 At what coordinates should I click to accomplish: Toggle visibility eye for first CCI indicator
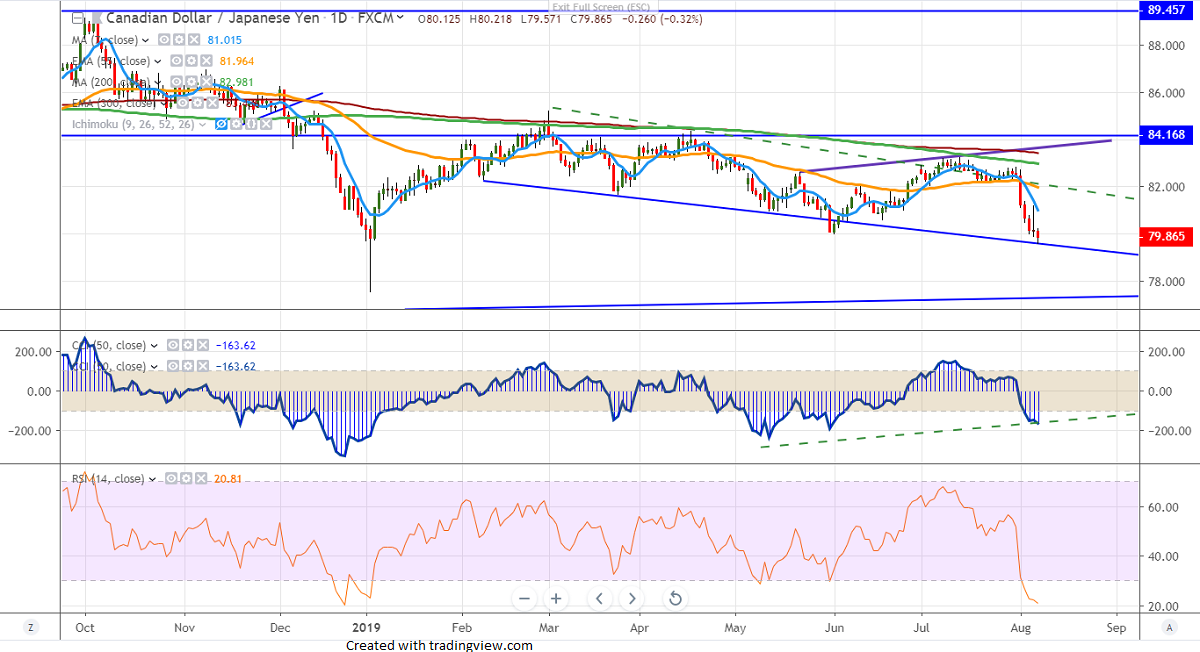coord(173,345)
